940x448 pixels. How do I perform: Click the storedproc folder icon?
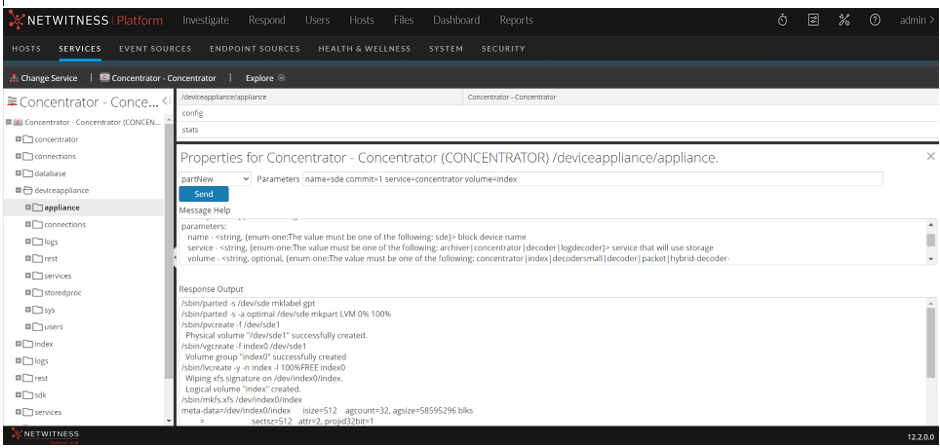37,293
